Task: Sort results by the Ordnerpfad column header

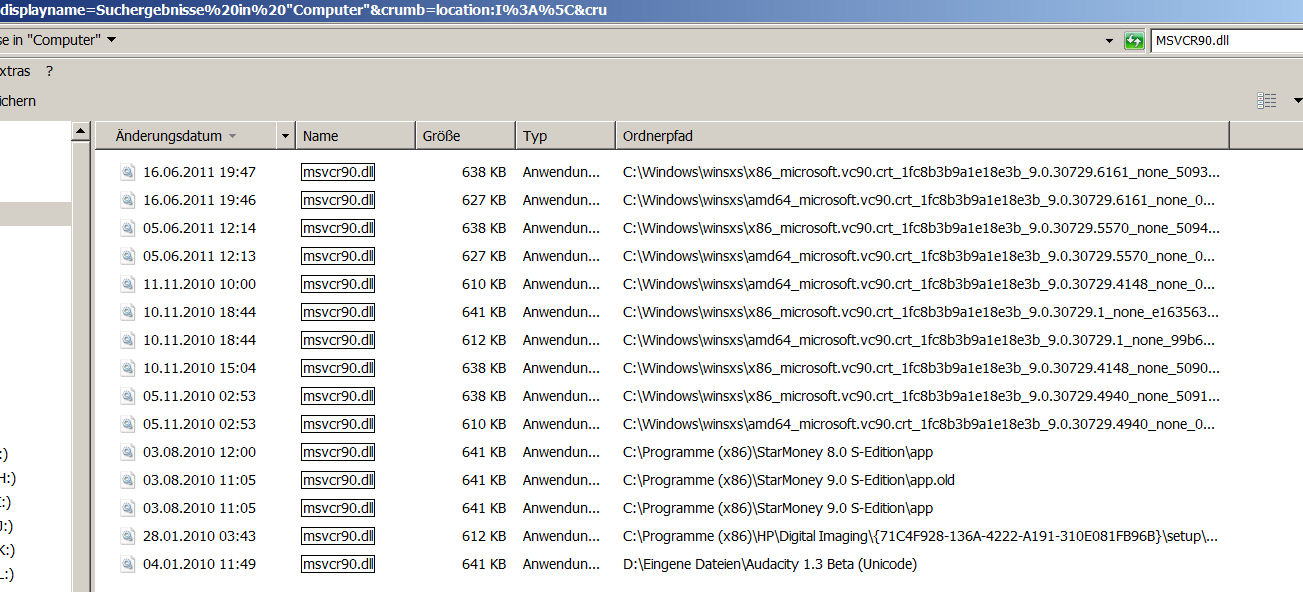Action: point(920,136)
